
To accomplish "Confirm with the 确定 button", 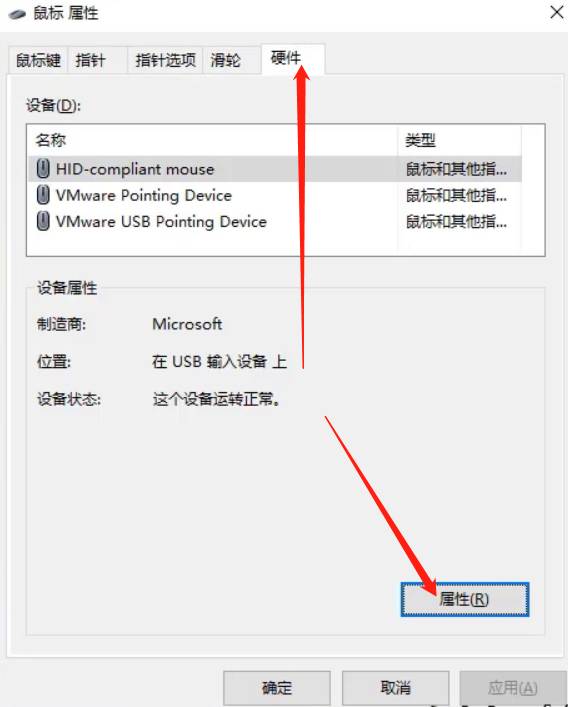I will (277, 688).
